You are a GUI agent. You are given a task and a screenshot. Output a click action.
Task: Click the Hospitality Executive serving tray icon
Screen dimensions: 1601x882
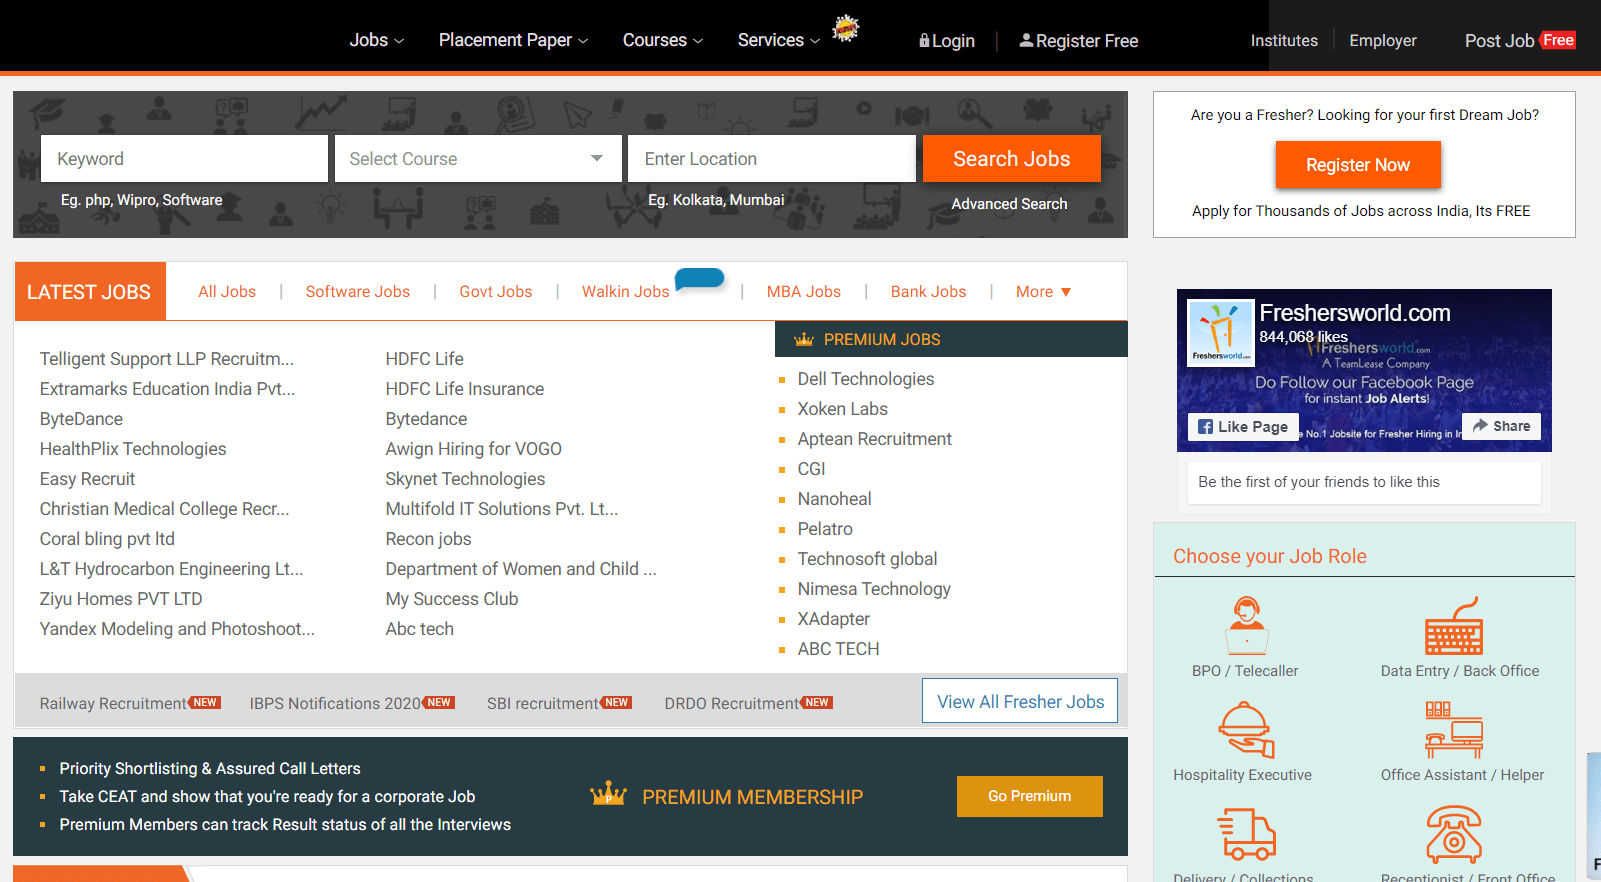[1246, 730]
